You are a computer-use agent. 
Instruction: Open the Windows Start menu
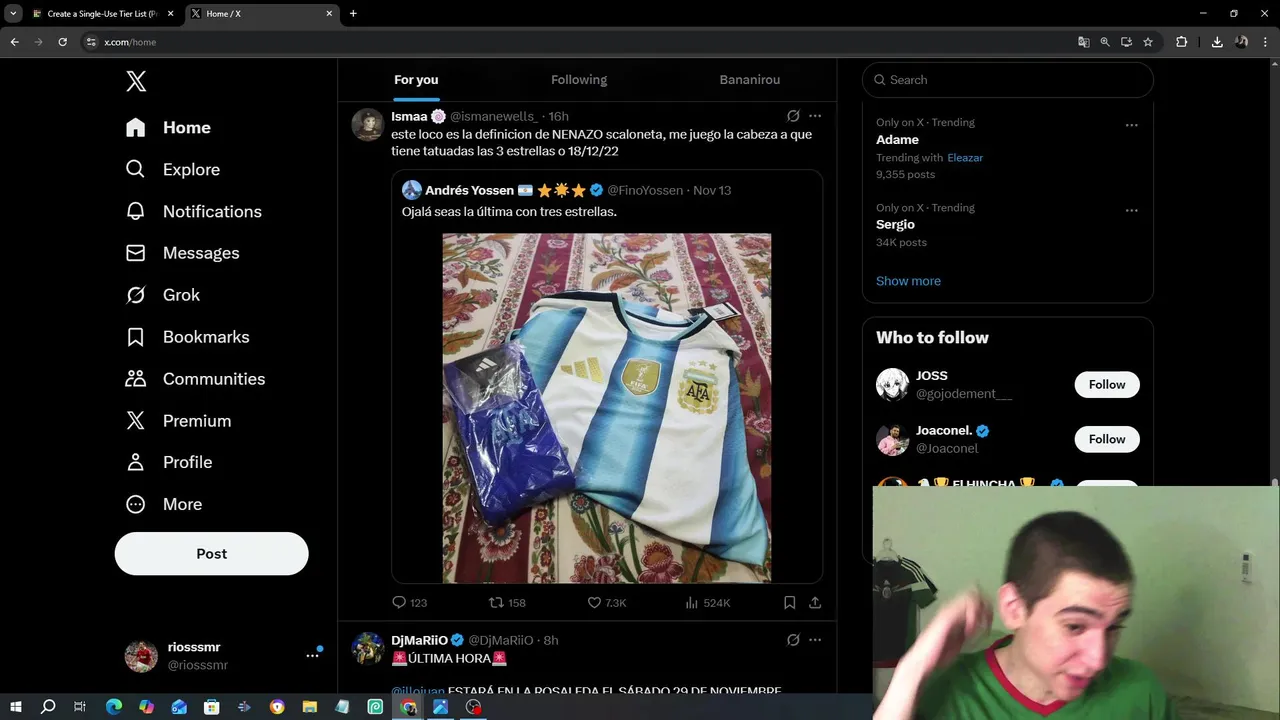click(x=15, y=707)
